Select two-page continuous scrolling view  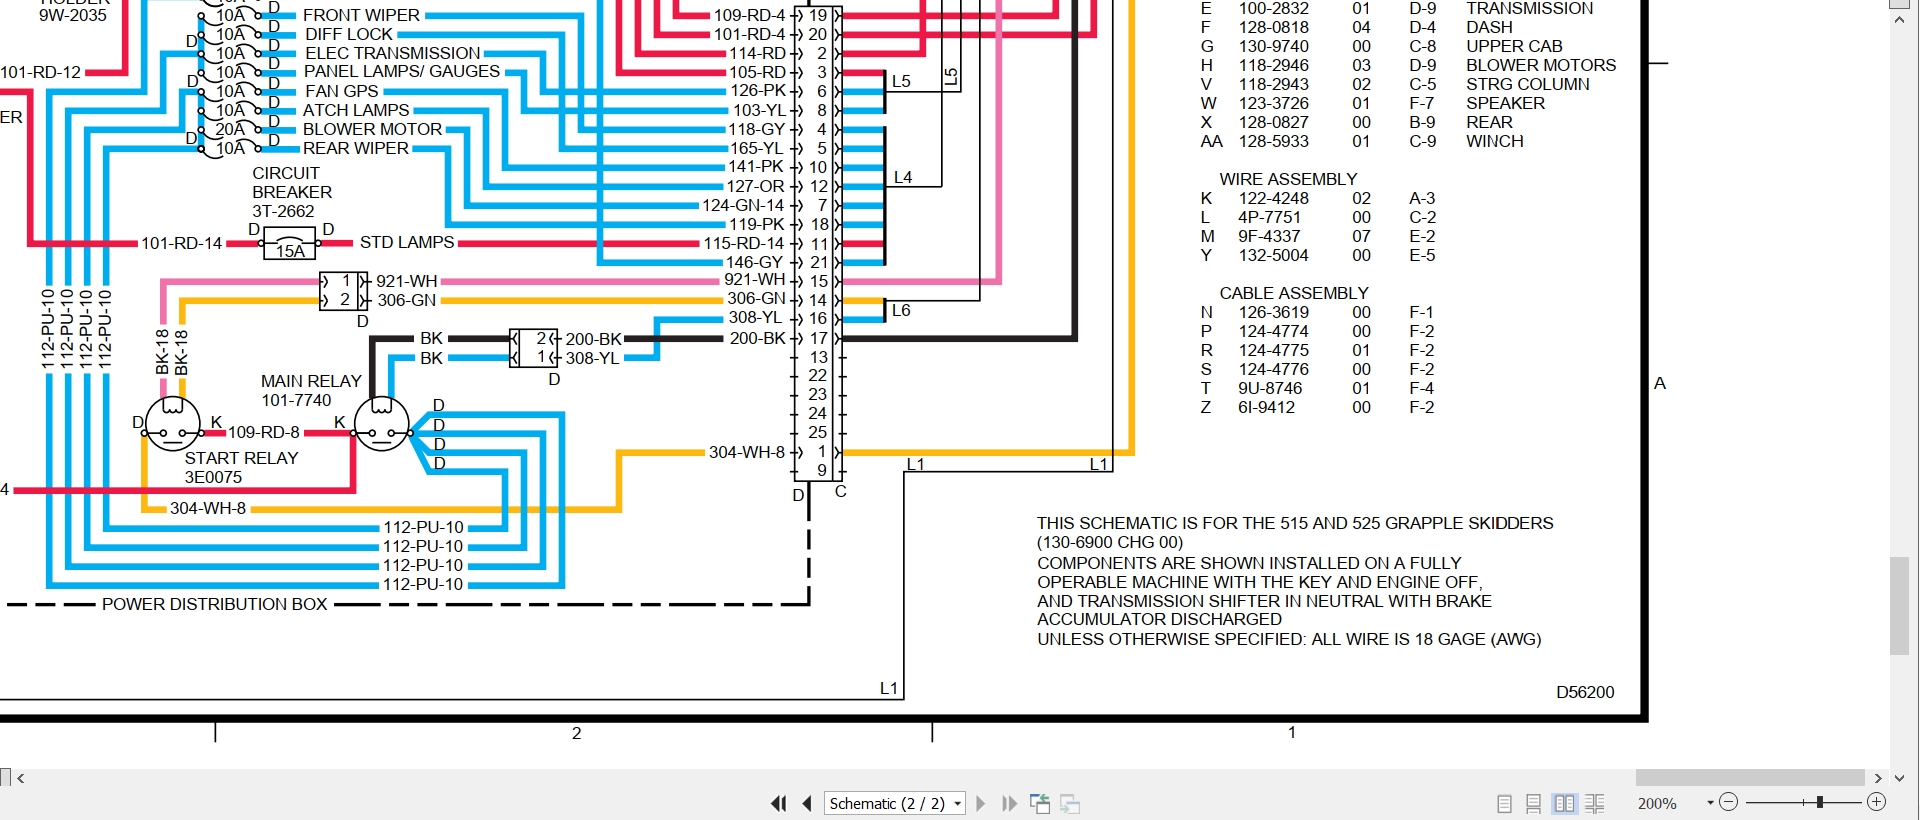pyautogui.click(x=1595, y=803)
